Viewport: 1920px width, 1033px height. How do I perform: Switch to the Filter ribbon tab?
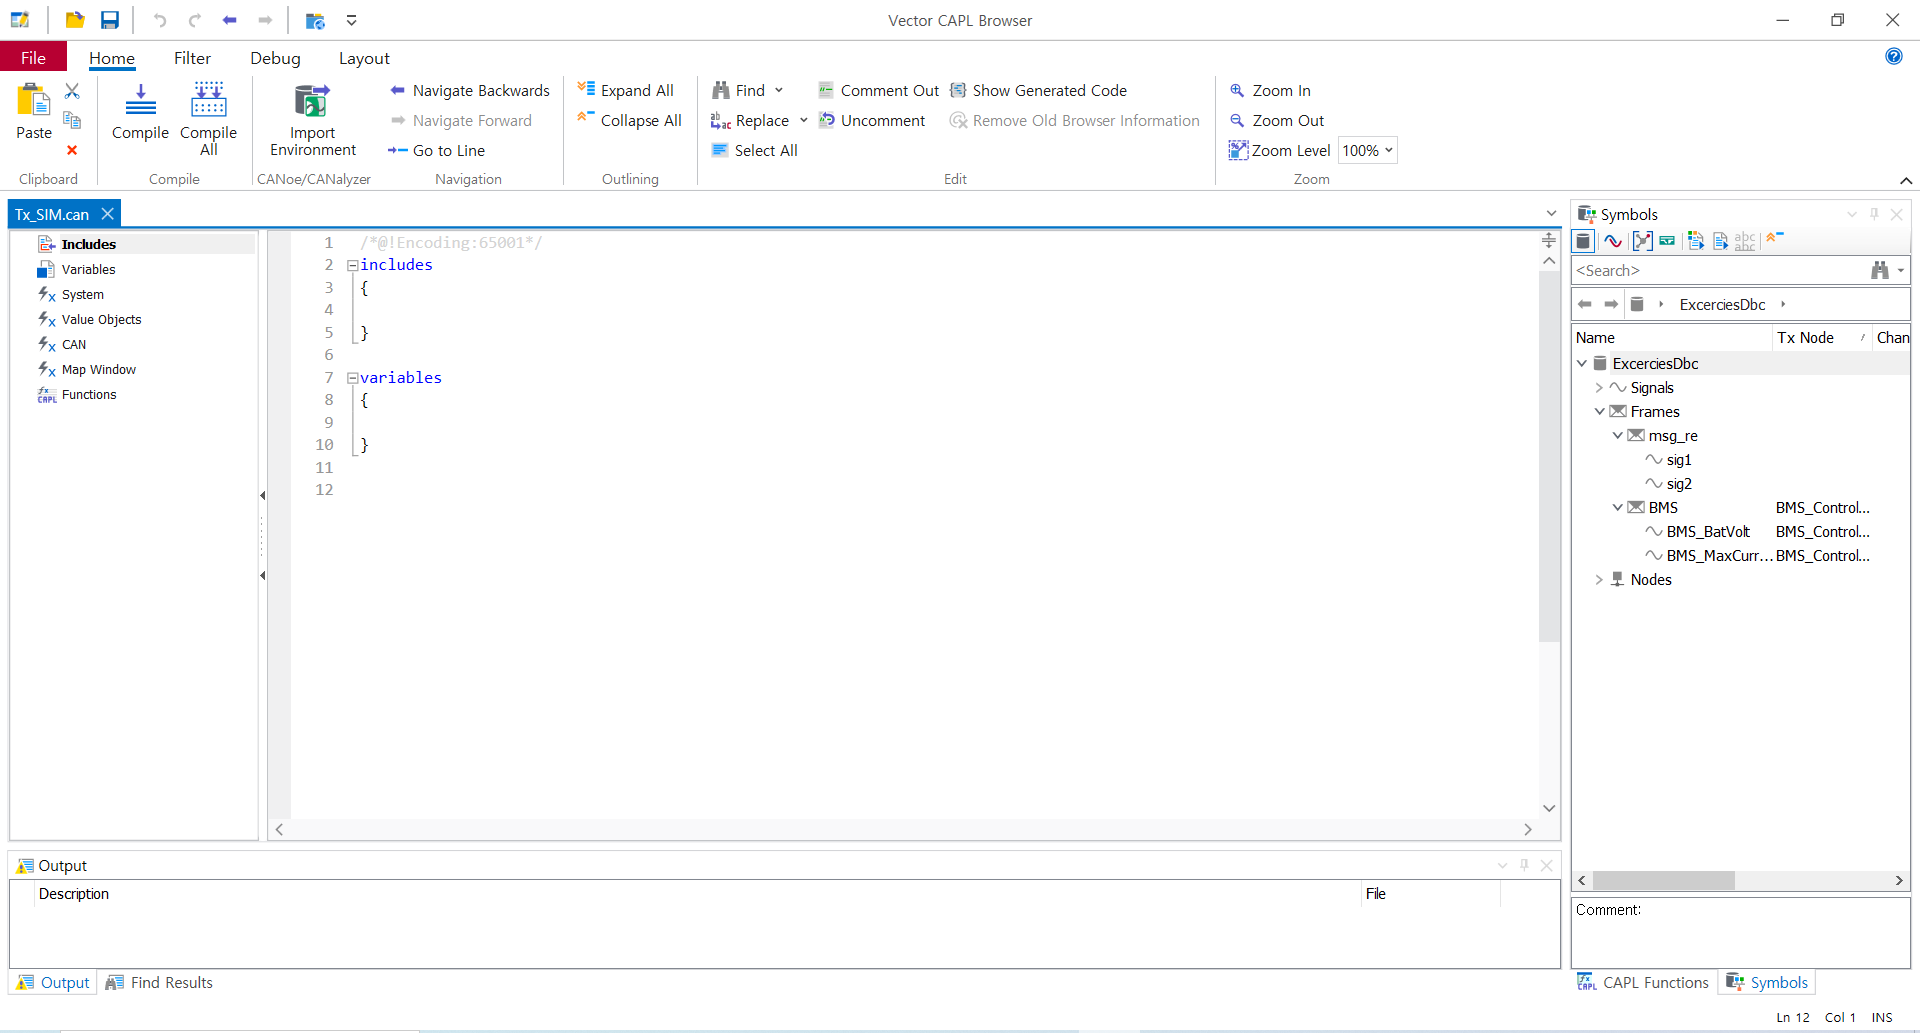[x=192, y=58]
